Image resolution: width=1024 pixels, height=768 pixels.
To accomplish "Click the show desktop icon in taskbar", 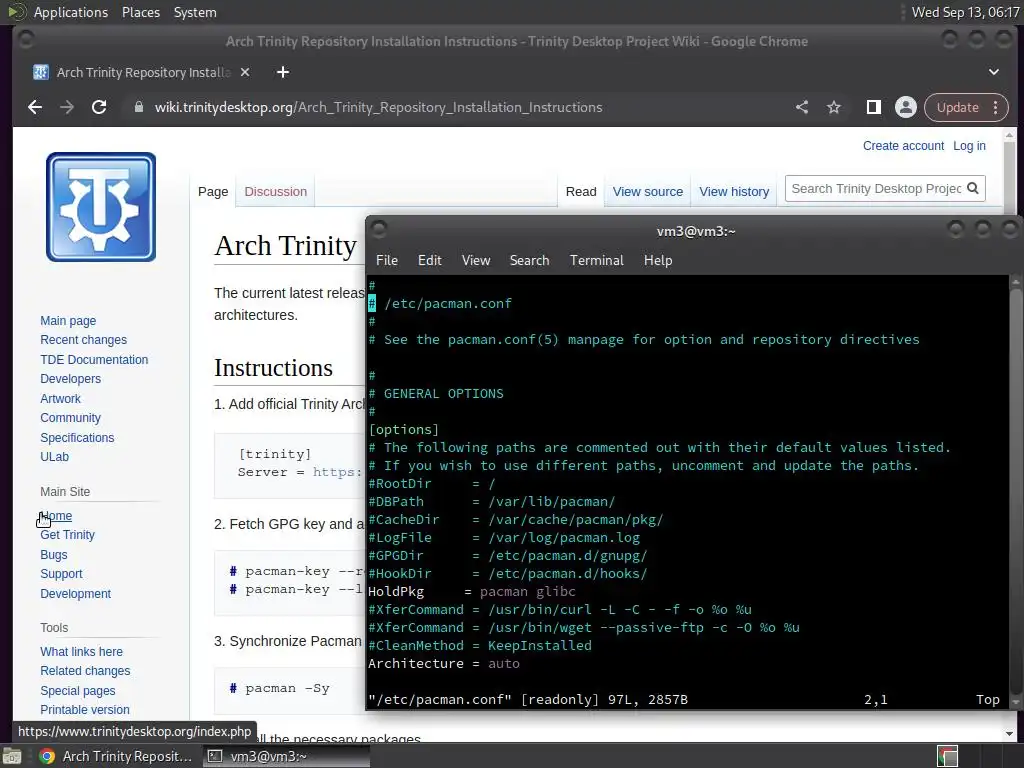I will 12,756.
